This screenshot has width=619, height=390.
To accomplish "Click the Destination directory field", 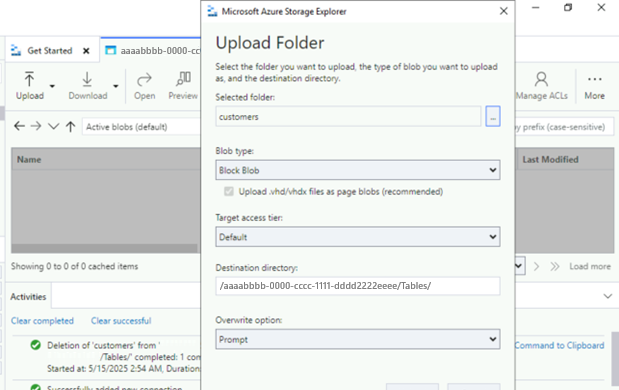I will coord(358,286).
